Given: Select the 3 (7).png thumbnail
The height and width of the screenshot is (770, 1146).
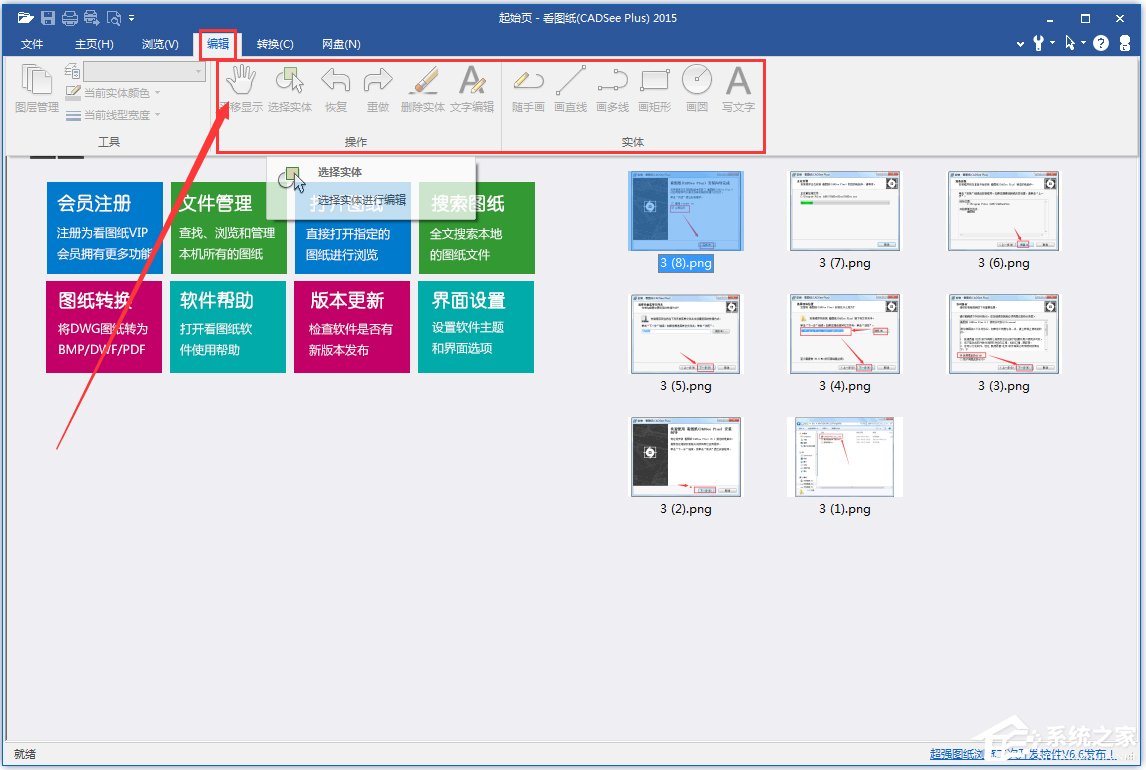Looking at the screenshot, I should [x=844, y=210].
